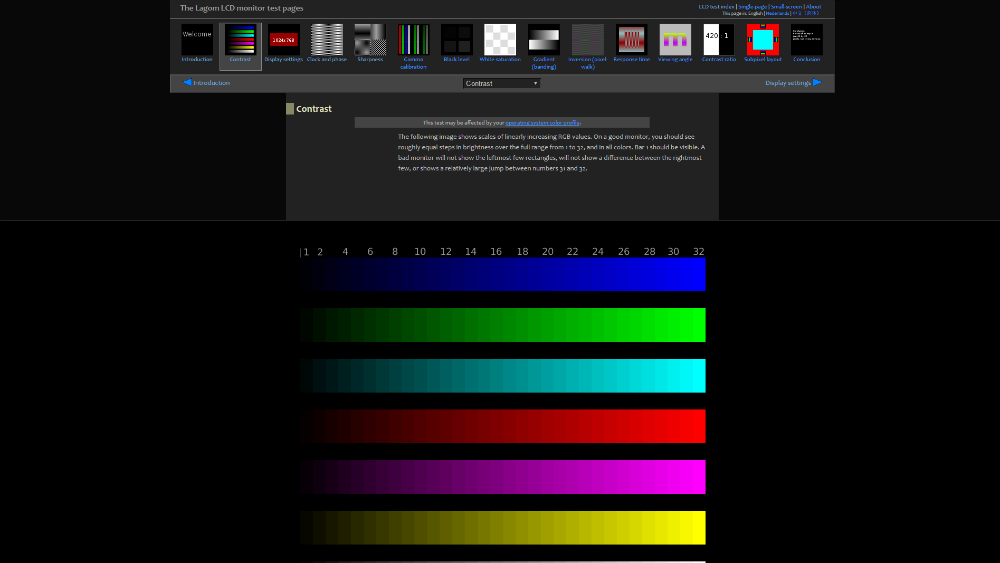Go to next page Display settings link
The width and height of the screenshot is (1000, 563).
tap(792, 83)
